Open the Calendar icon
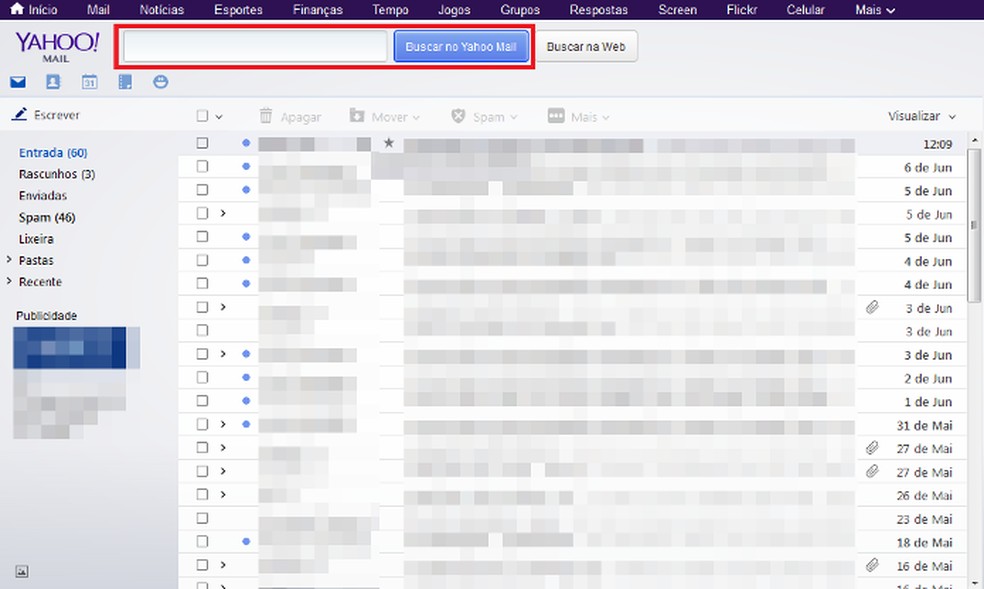 pos(90,82)
